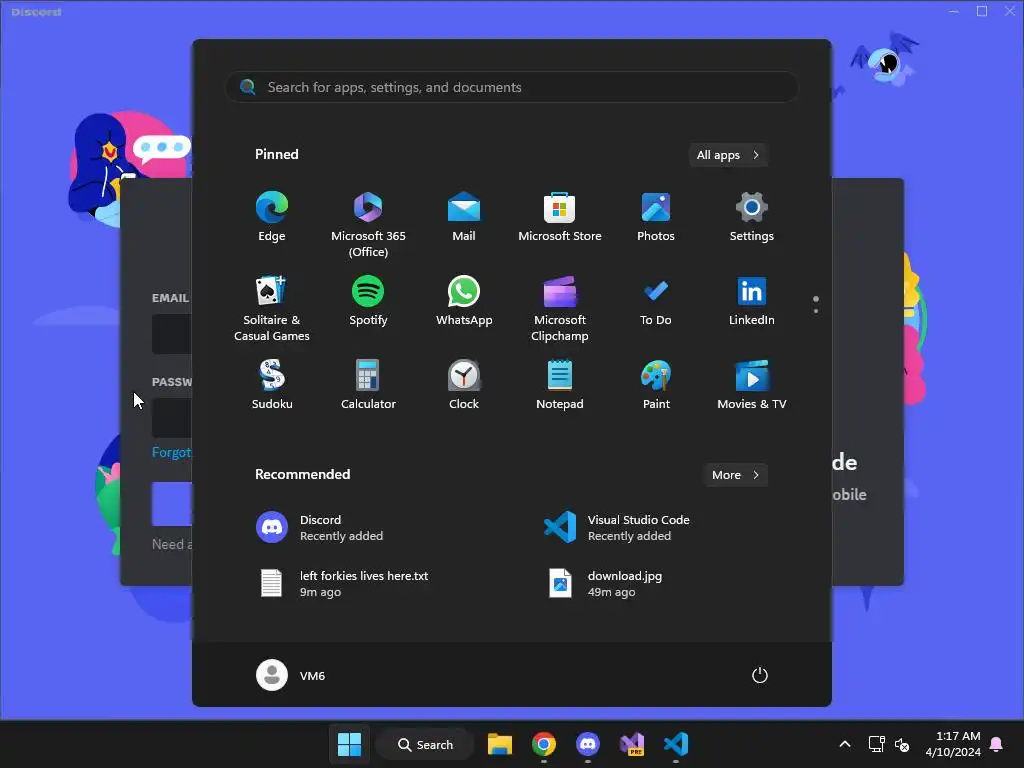Launch Microsoft Clipchamp
This screenshot has width=1024, height=768.
click(560, 308)
